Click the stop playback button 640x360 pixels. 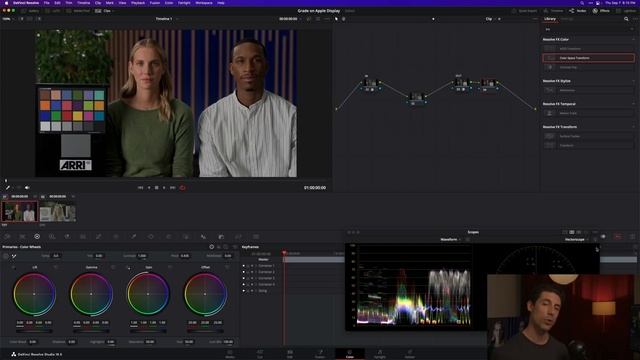click(x=157, y=188)
